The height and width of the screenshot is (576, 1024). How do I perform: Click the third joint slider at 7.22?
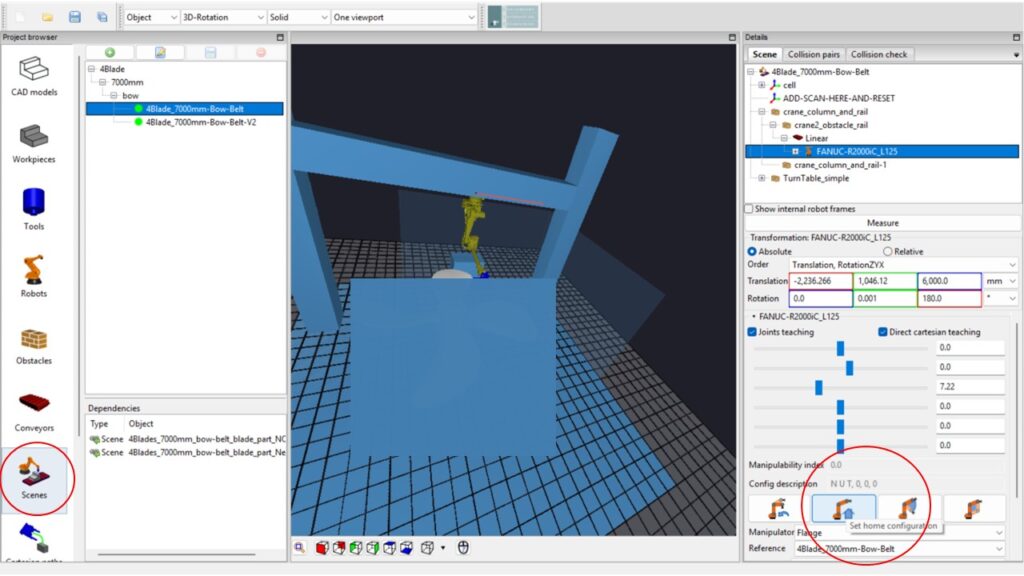tap(819, 387)
